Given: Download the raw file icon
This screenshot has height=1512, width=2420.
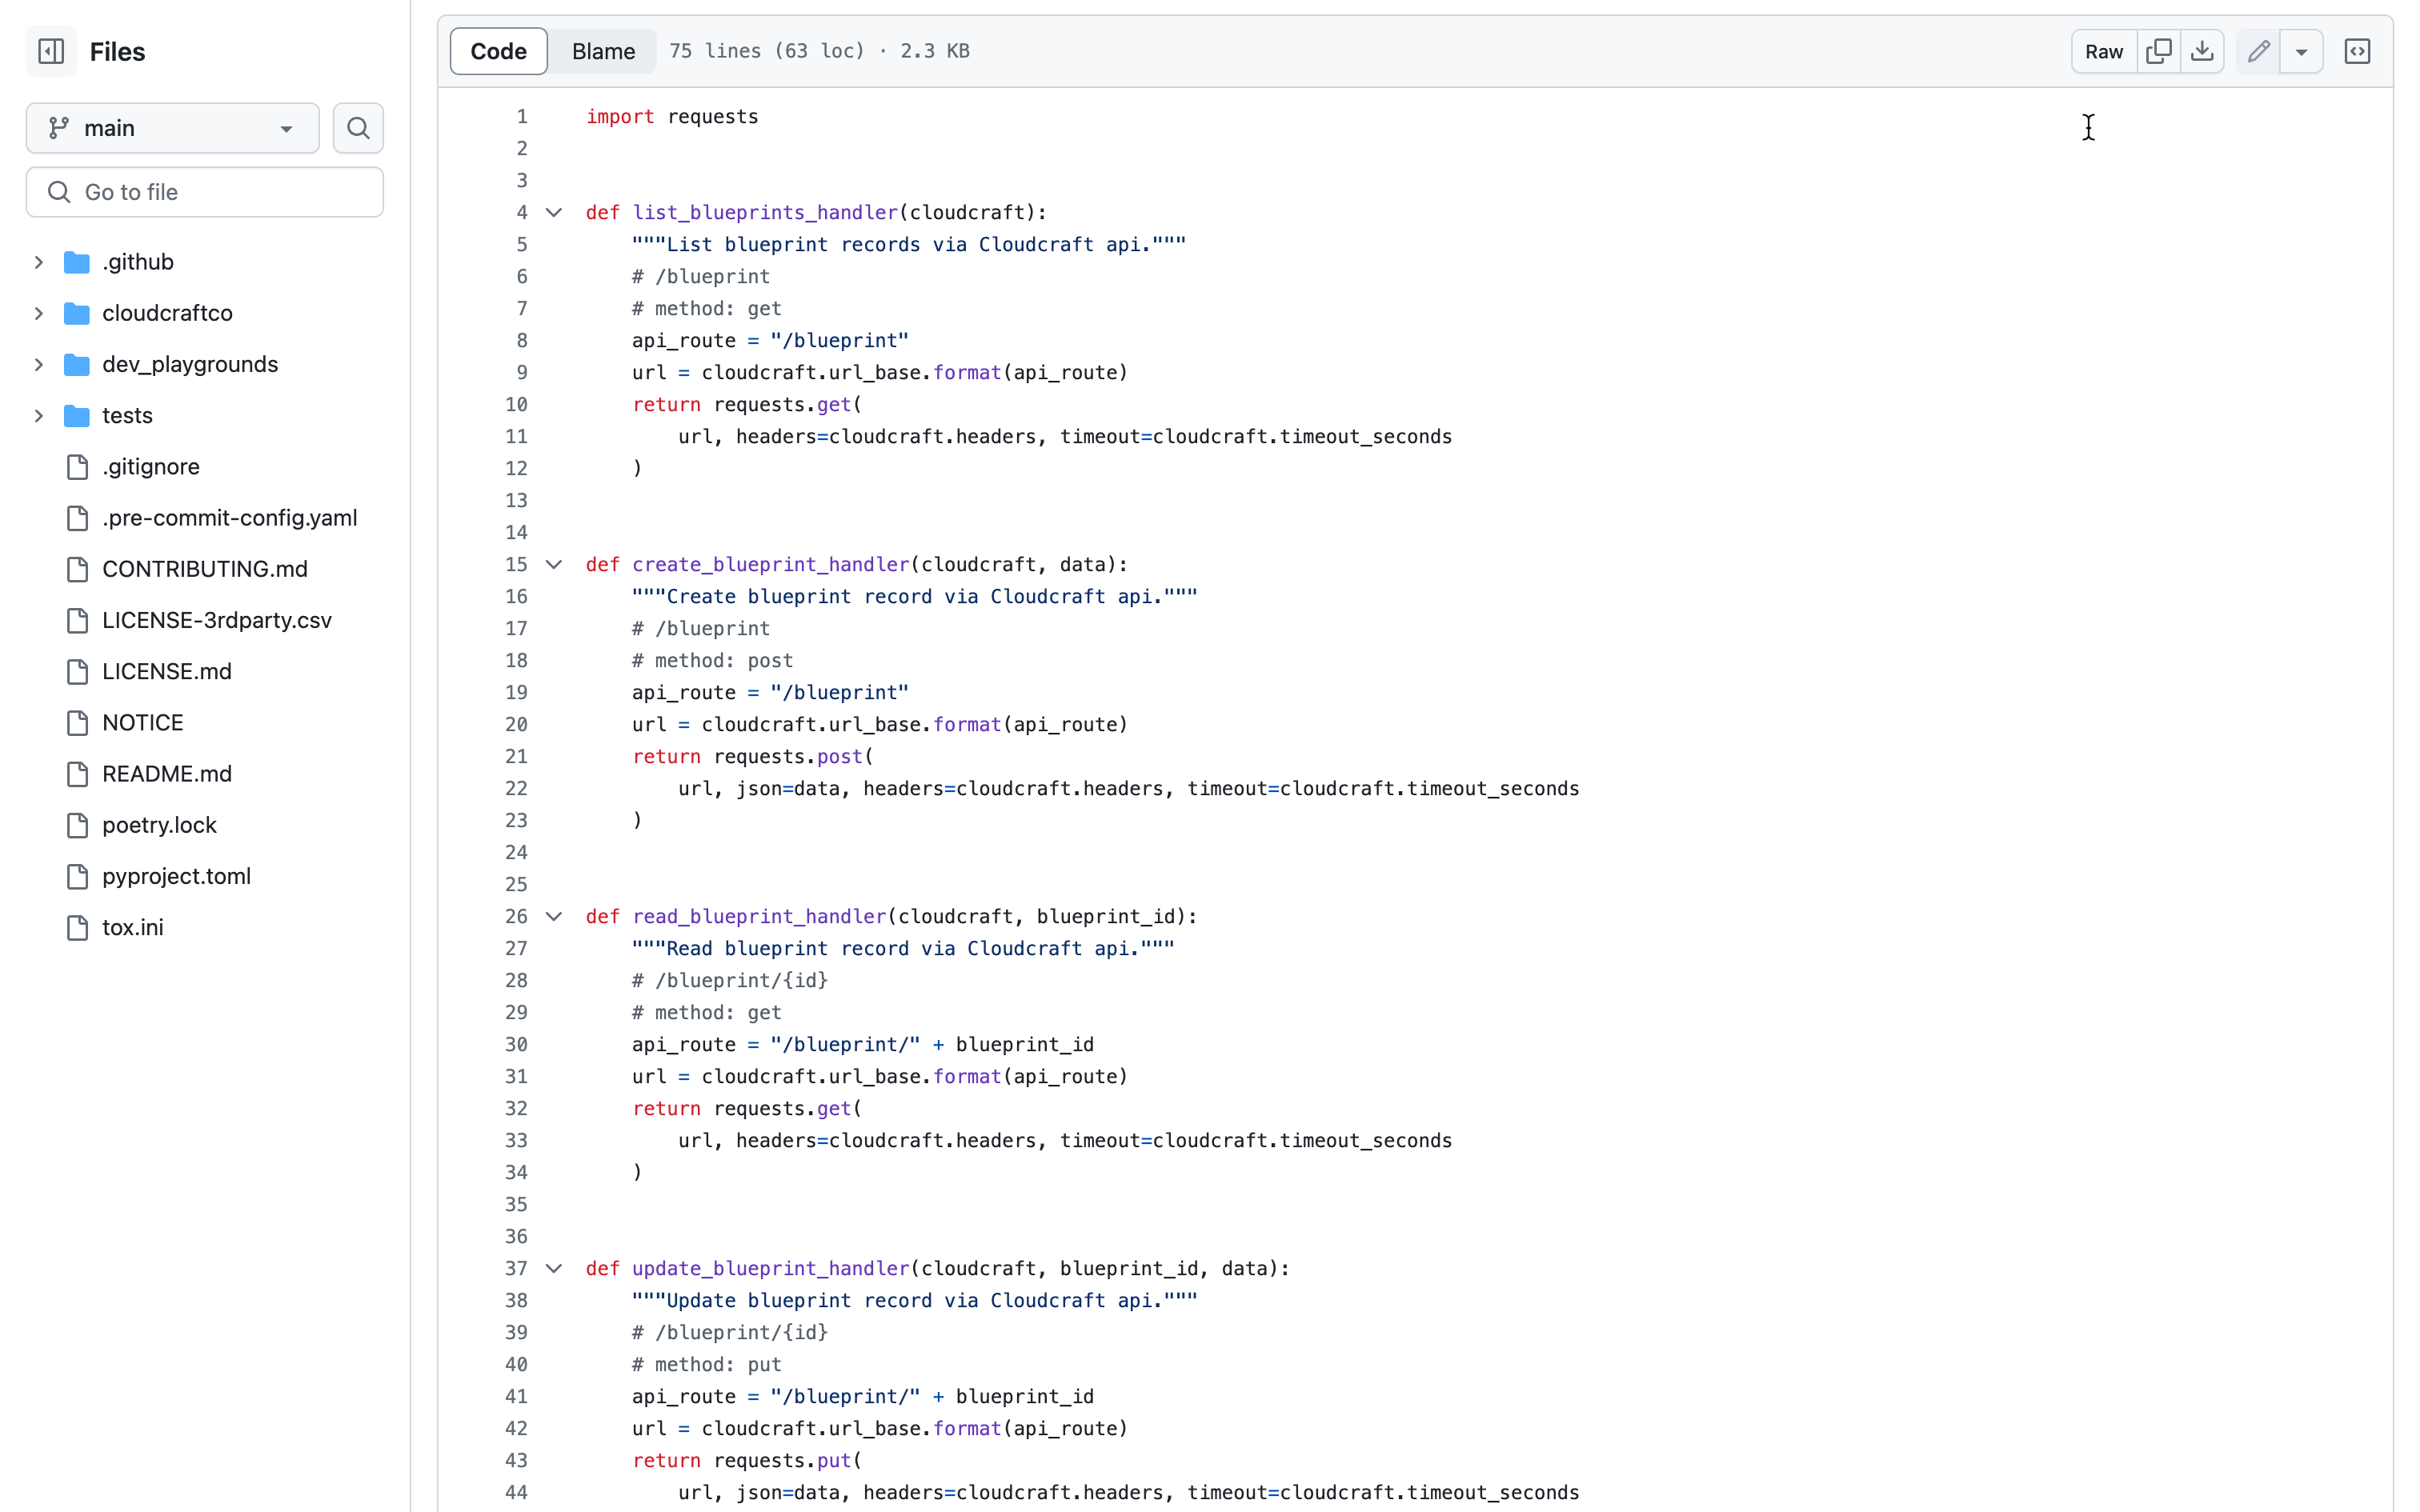Looking at the screenshot, I should tap(2202, 51).
